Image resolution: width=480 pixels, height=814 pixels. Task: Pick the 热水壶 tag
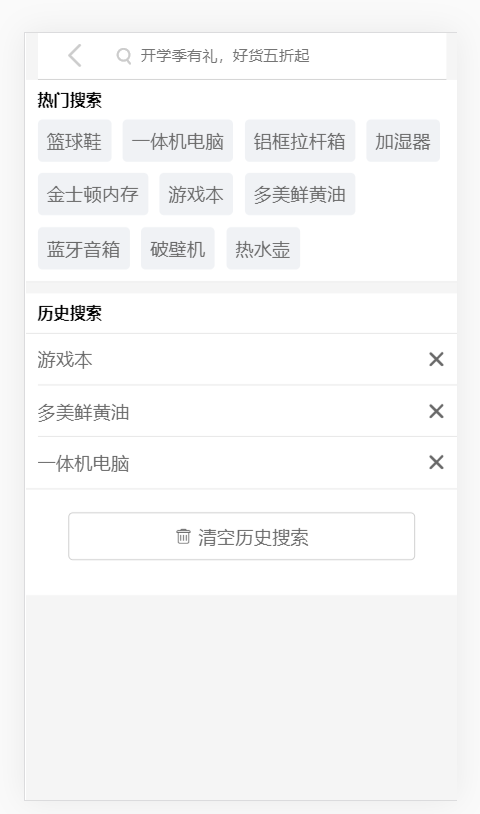tap(263, 248)
